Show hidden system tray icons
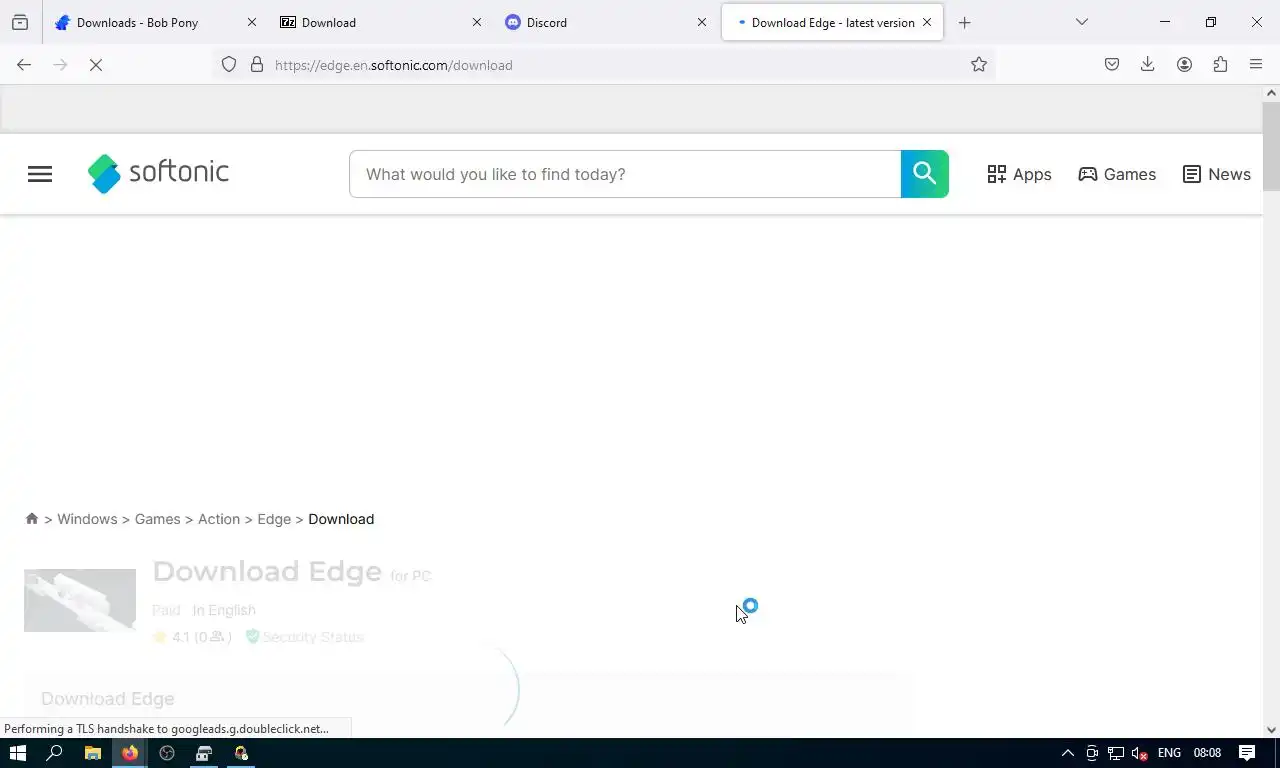The image size is (1280, 768). (1067, 753)
